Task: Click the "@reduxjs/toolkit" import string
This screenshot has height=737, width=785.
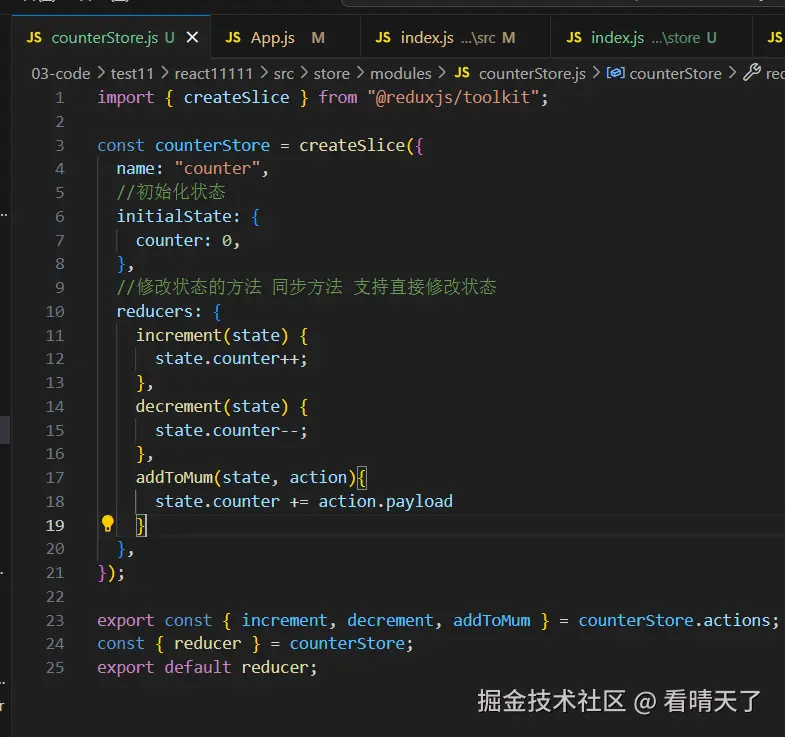Action: 453,97
